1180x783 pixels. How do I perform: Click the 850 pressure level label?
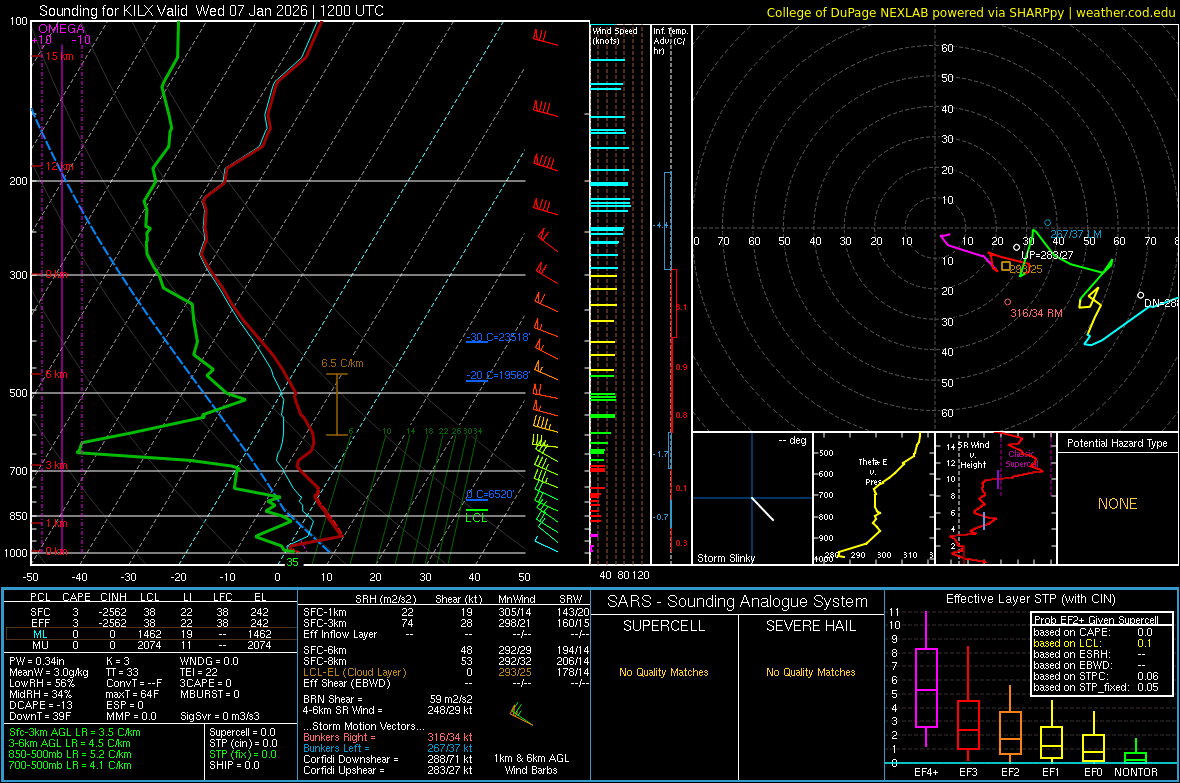(18, 516)
